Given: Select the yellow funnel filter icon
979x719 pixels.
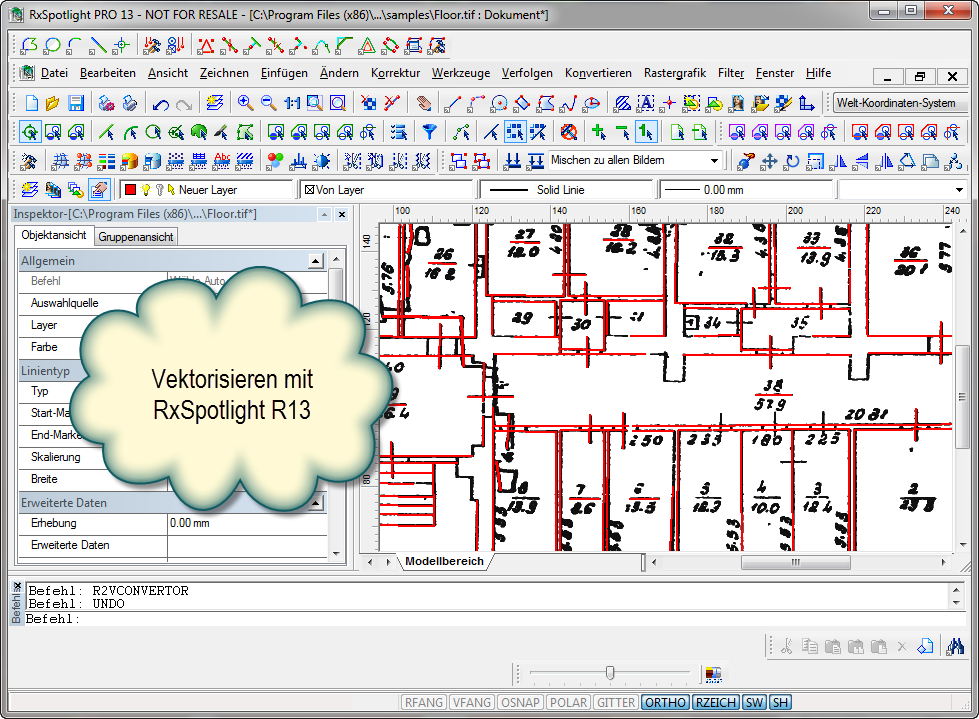Looking at the screenshot, I should 429,131.
